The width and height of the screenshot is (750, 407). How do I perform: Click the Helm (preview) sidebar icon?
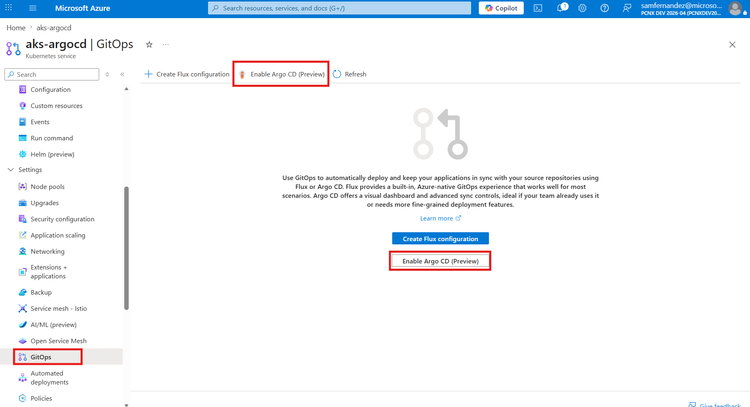[x=22, y=154]
